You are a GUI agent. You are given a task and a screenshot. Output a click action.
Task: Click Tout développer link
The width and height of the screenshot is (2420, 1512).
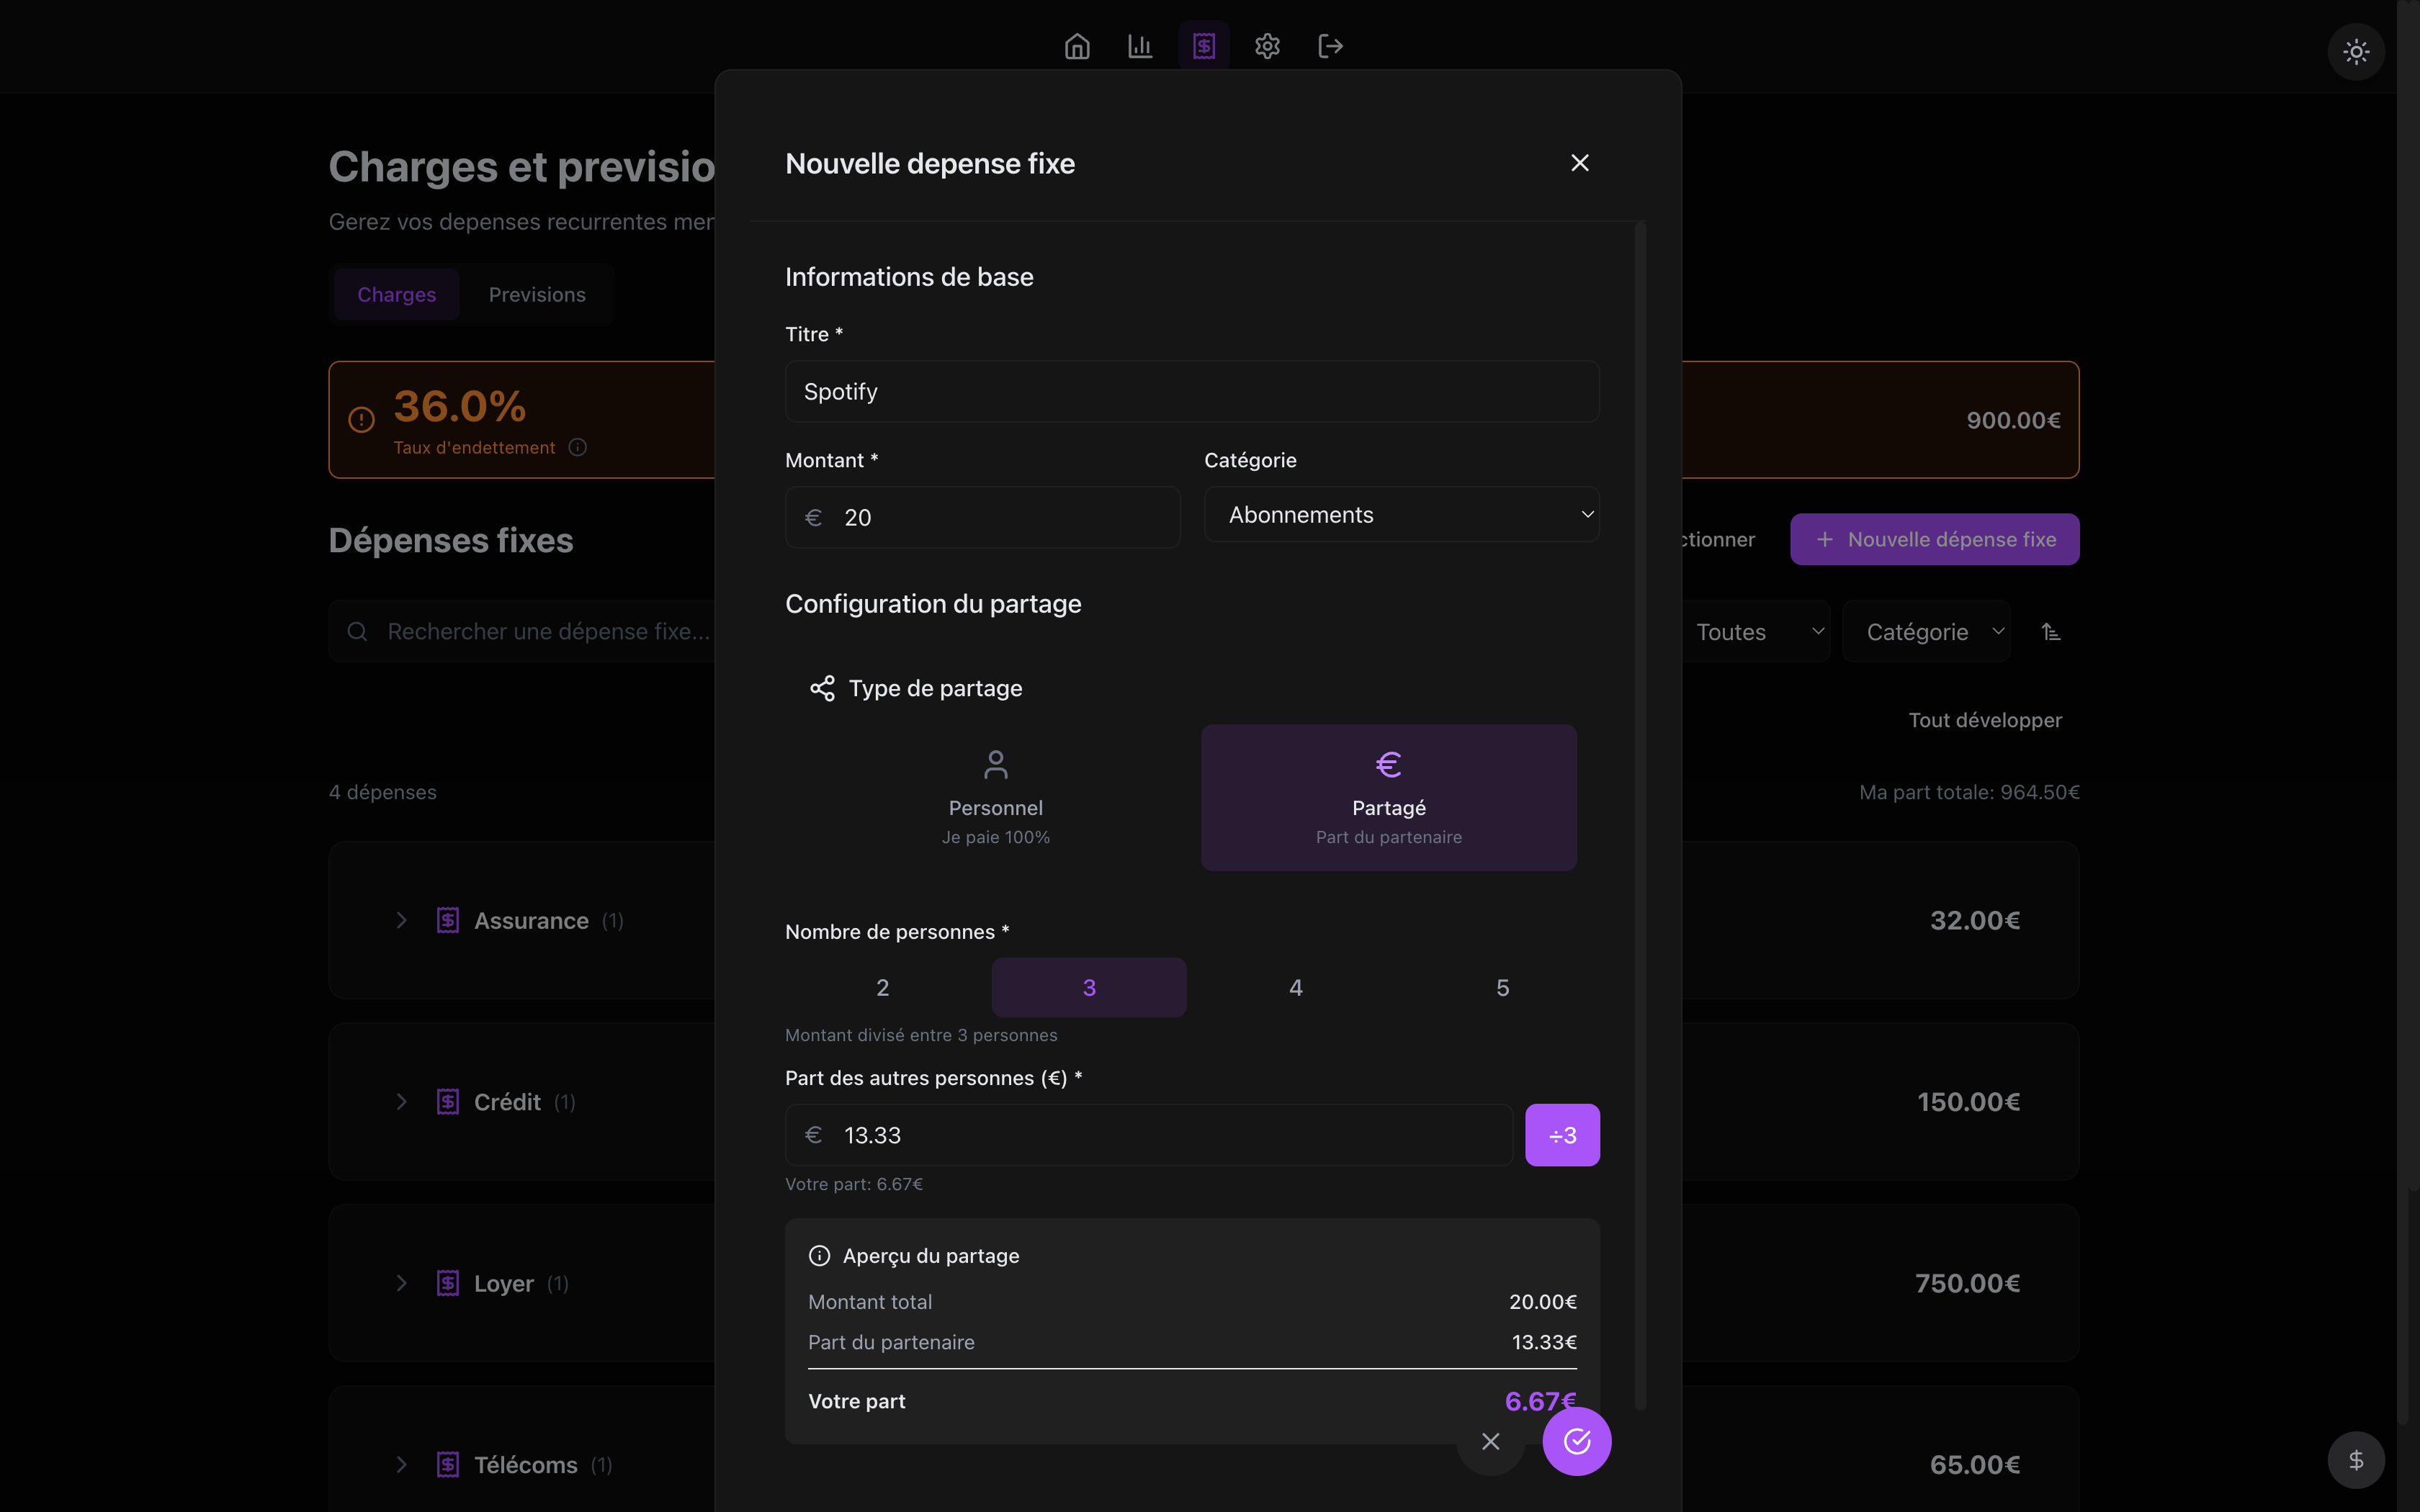click(x=1985, y=720)
